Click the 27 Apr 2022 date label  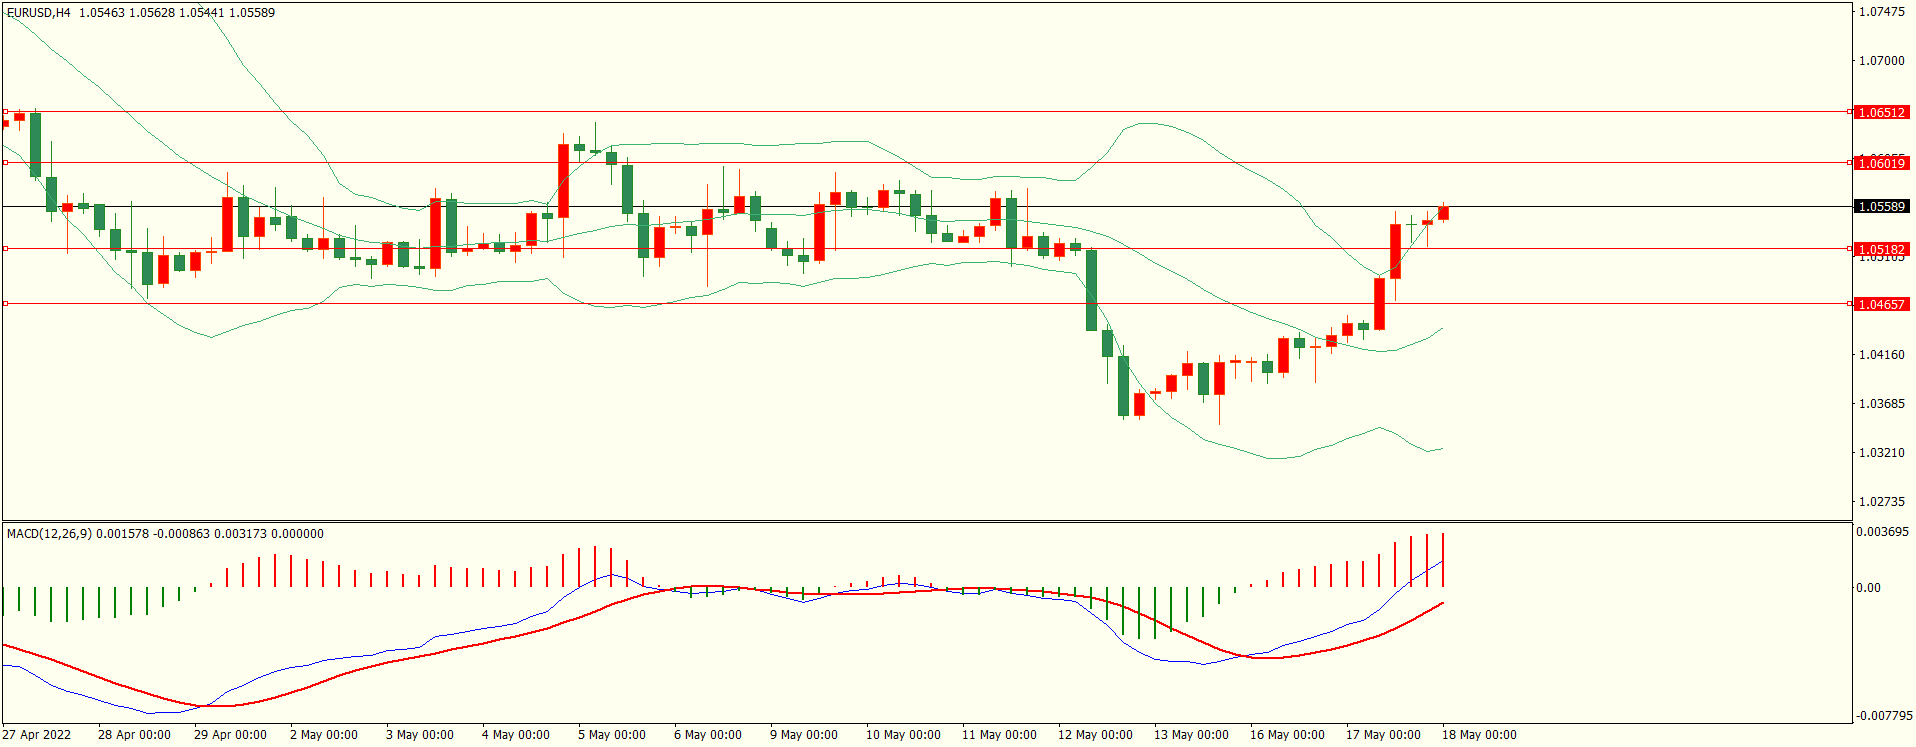coord(37,735)
